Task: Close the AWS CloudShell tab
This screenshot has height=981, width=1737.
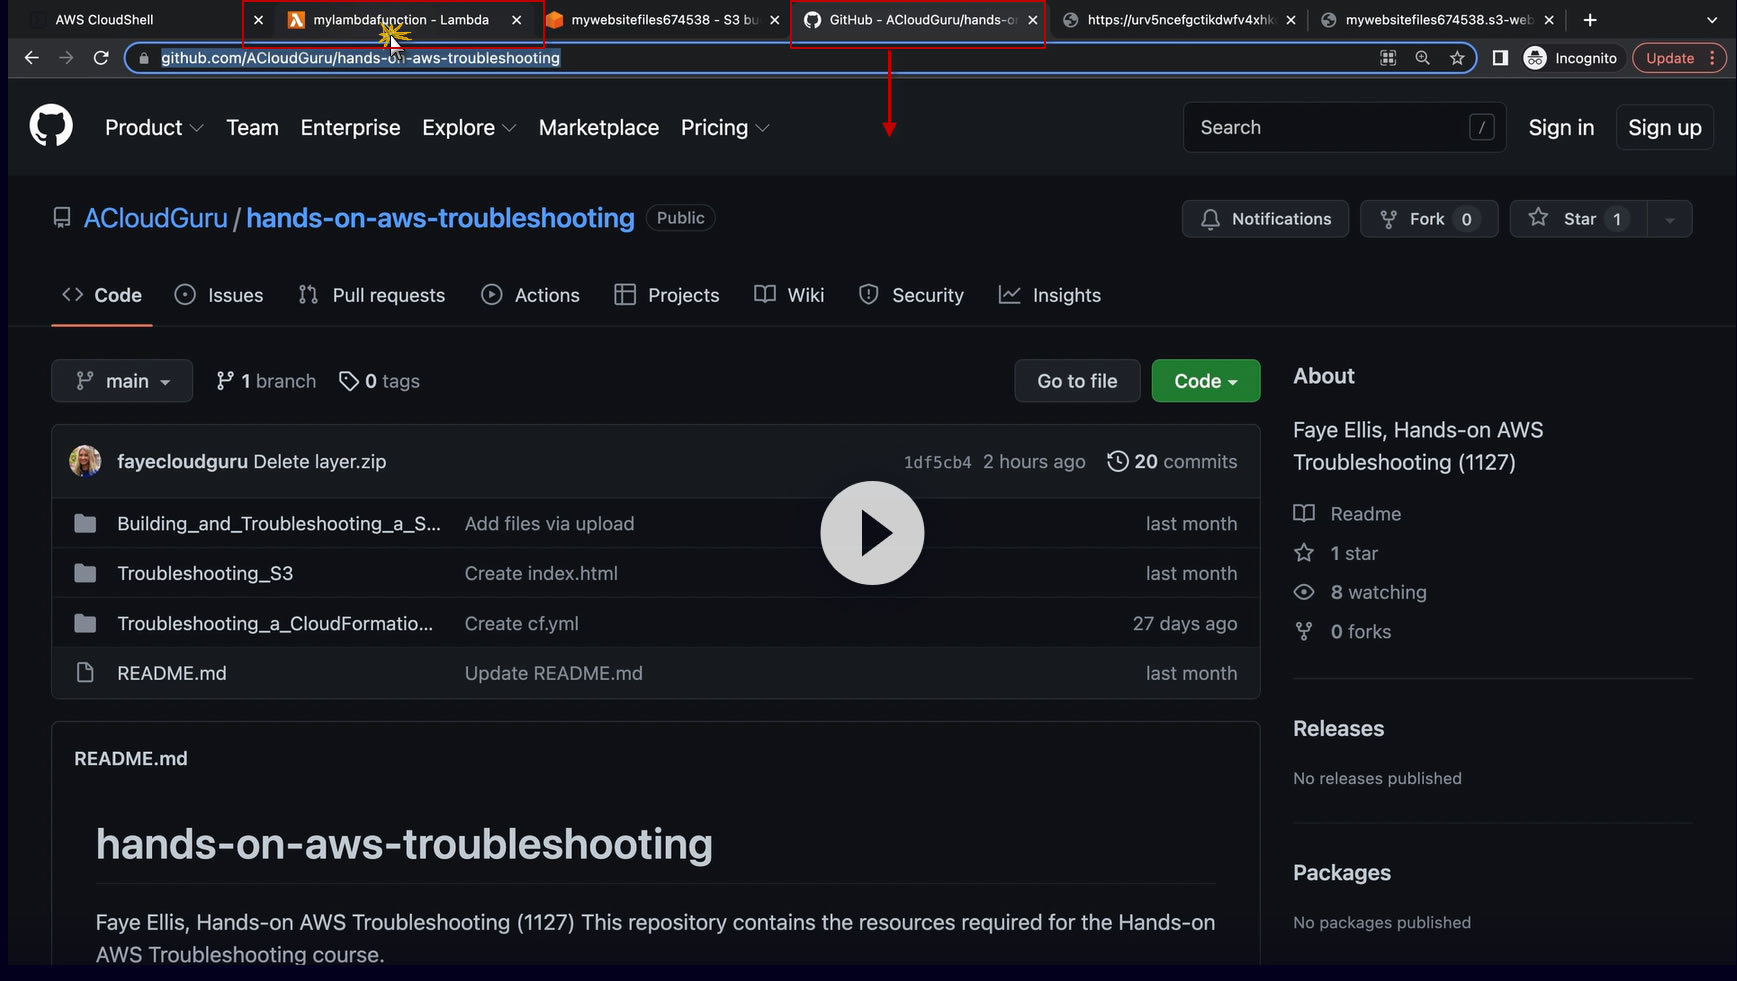Action: click(x=258, y=20)
